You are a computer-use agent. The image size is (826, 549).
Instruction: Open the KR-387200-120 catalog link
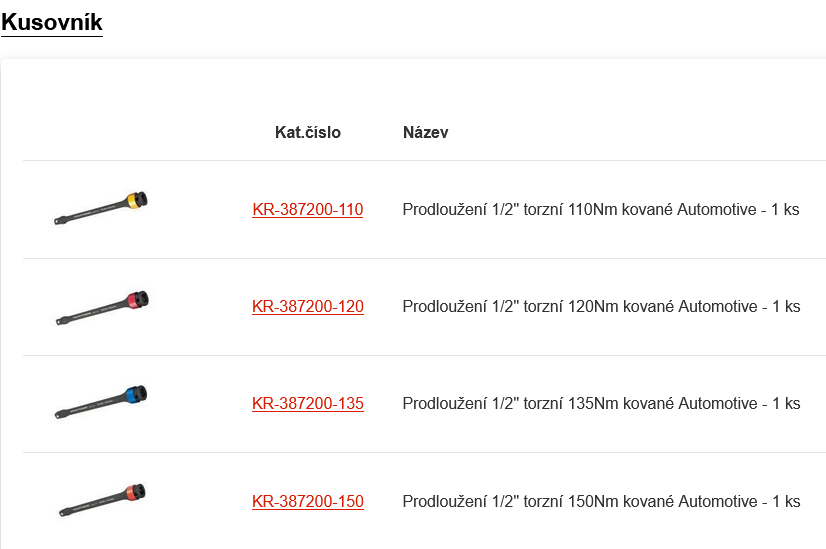coord(307,307)
